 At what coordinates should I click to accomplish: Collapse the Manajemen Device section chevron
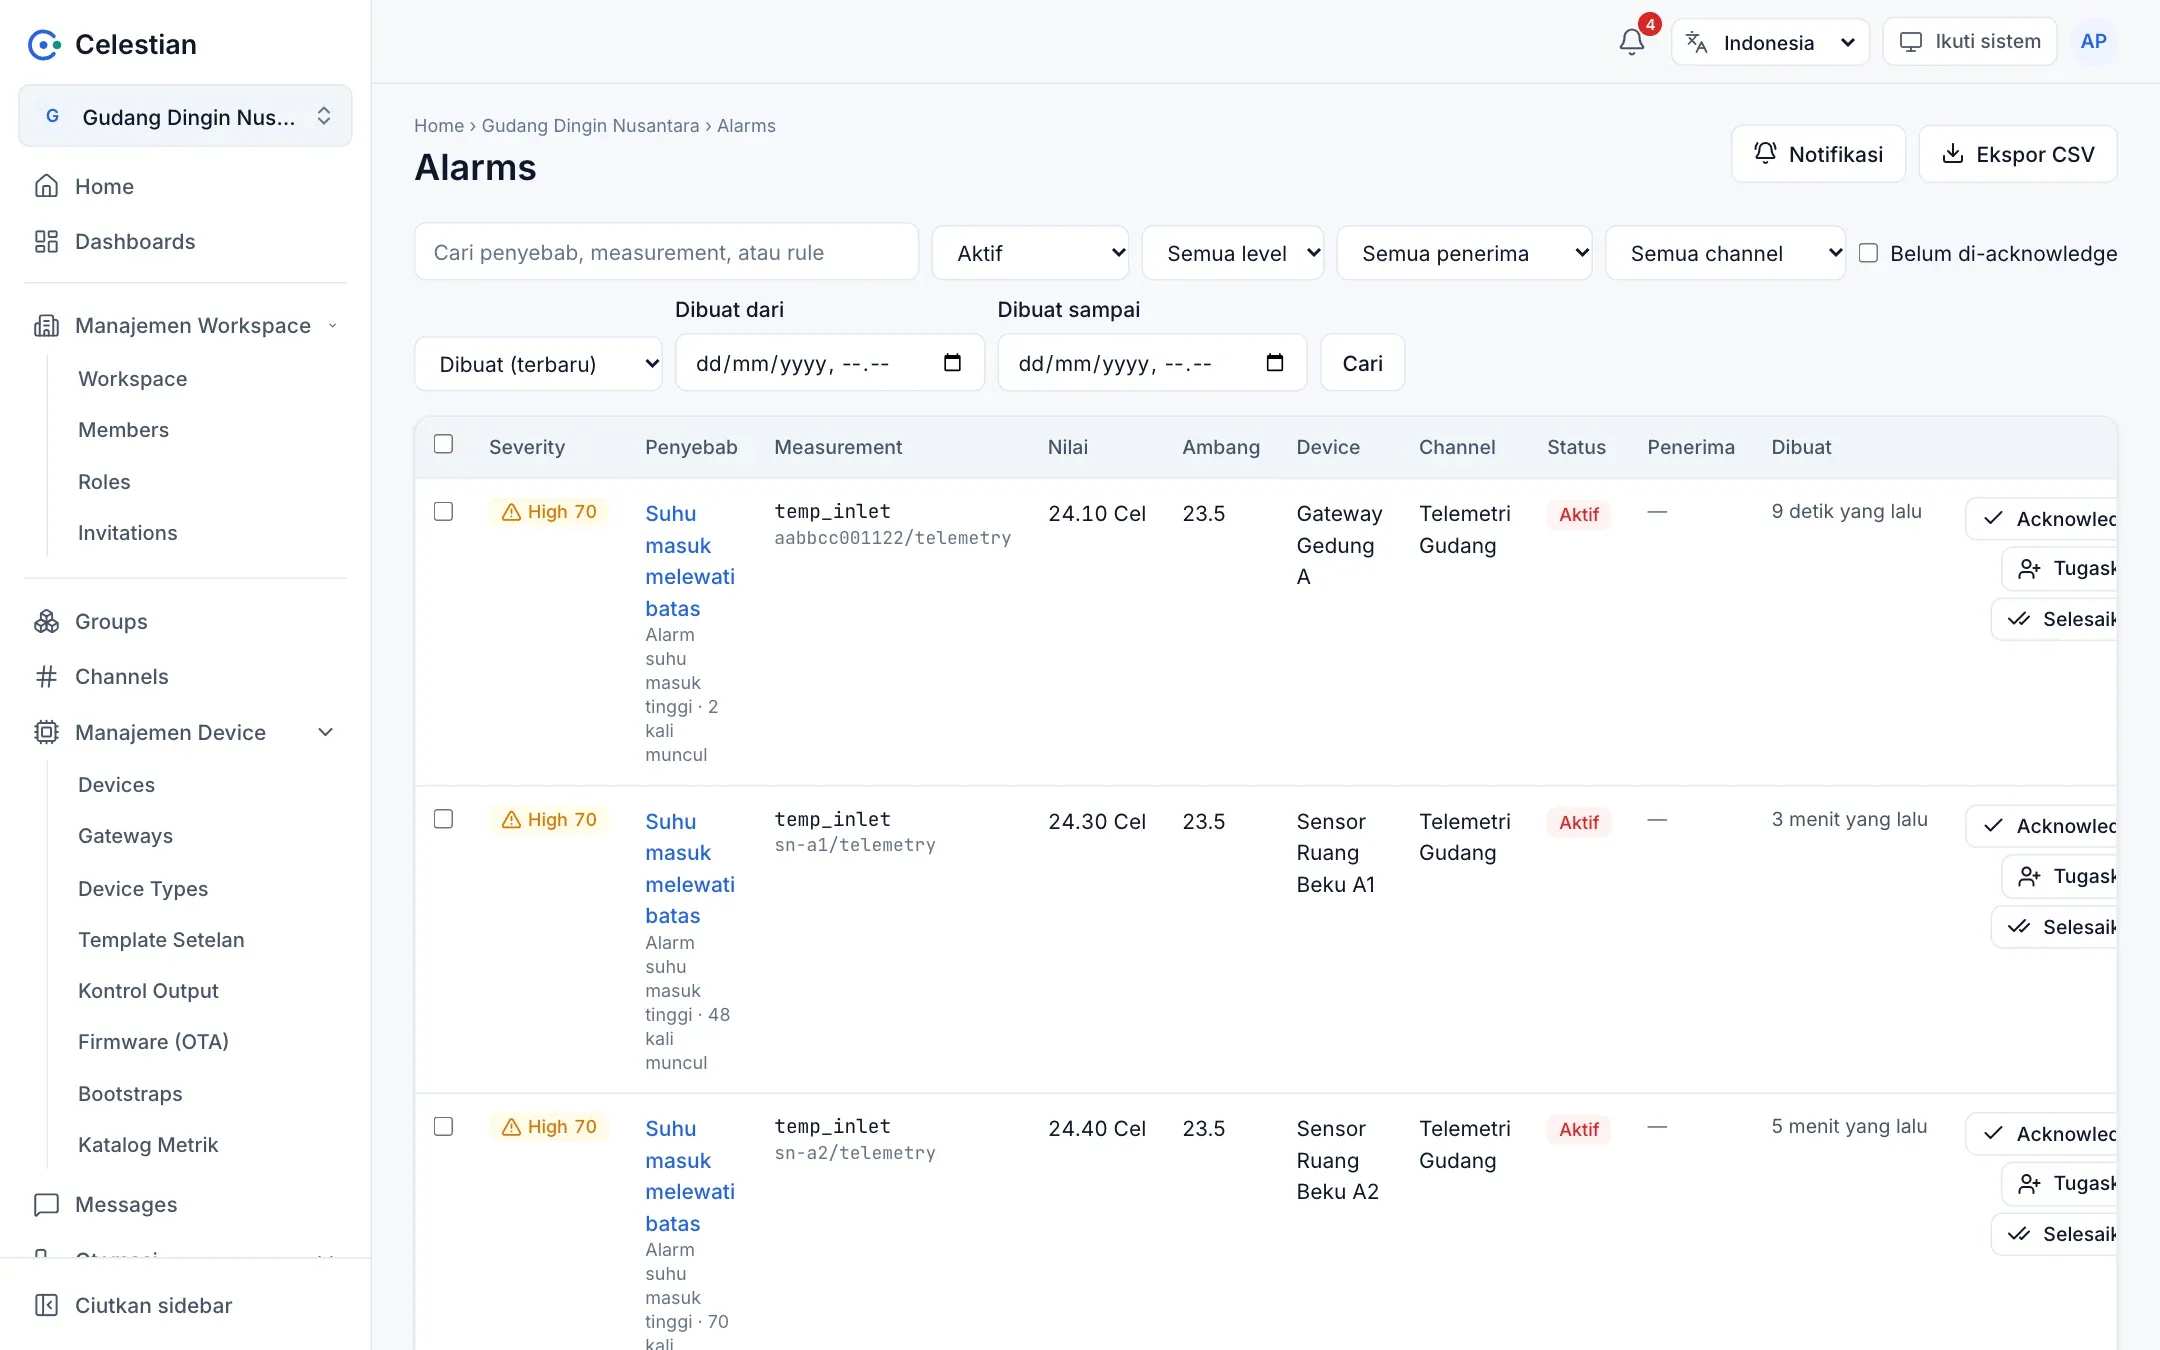(x=325, y=732)
